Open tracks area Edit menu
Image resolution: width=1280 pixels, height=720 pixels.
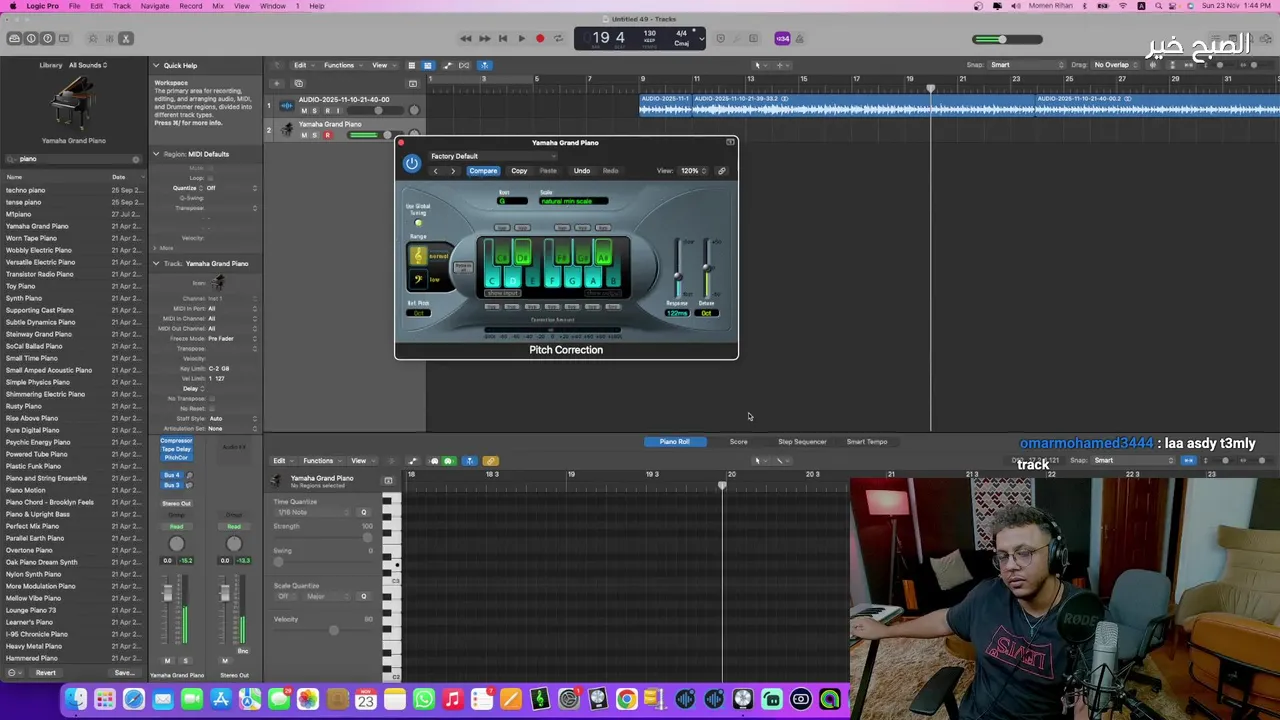[x=302, y=65]
